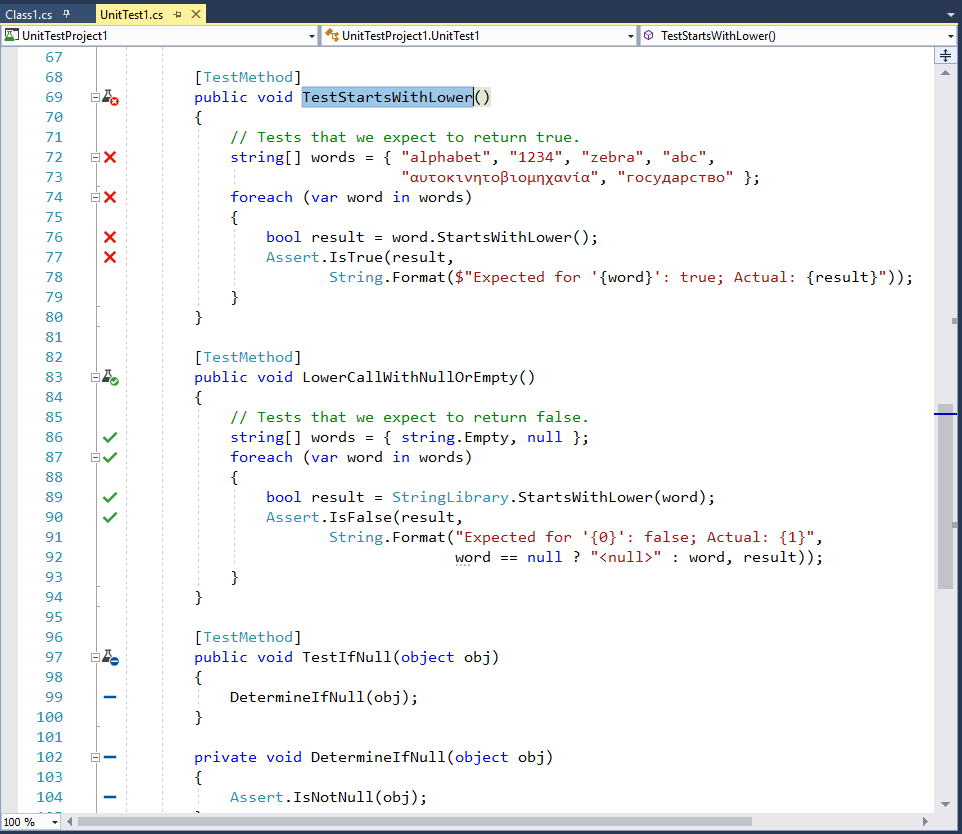Viewport: 962px width, 834px height.
Task: Click the "alphabet" string literal
Action: click(446, 157)
